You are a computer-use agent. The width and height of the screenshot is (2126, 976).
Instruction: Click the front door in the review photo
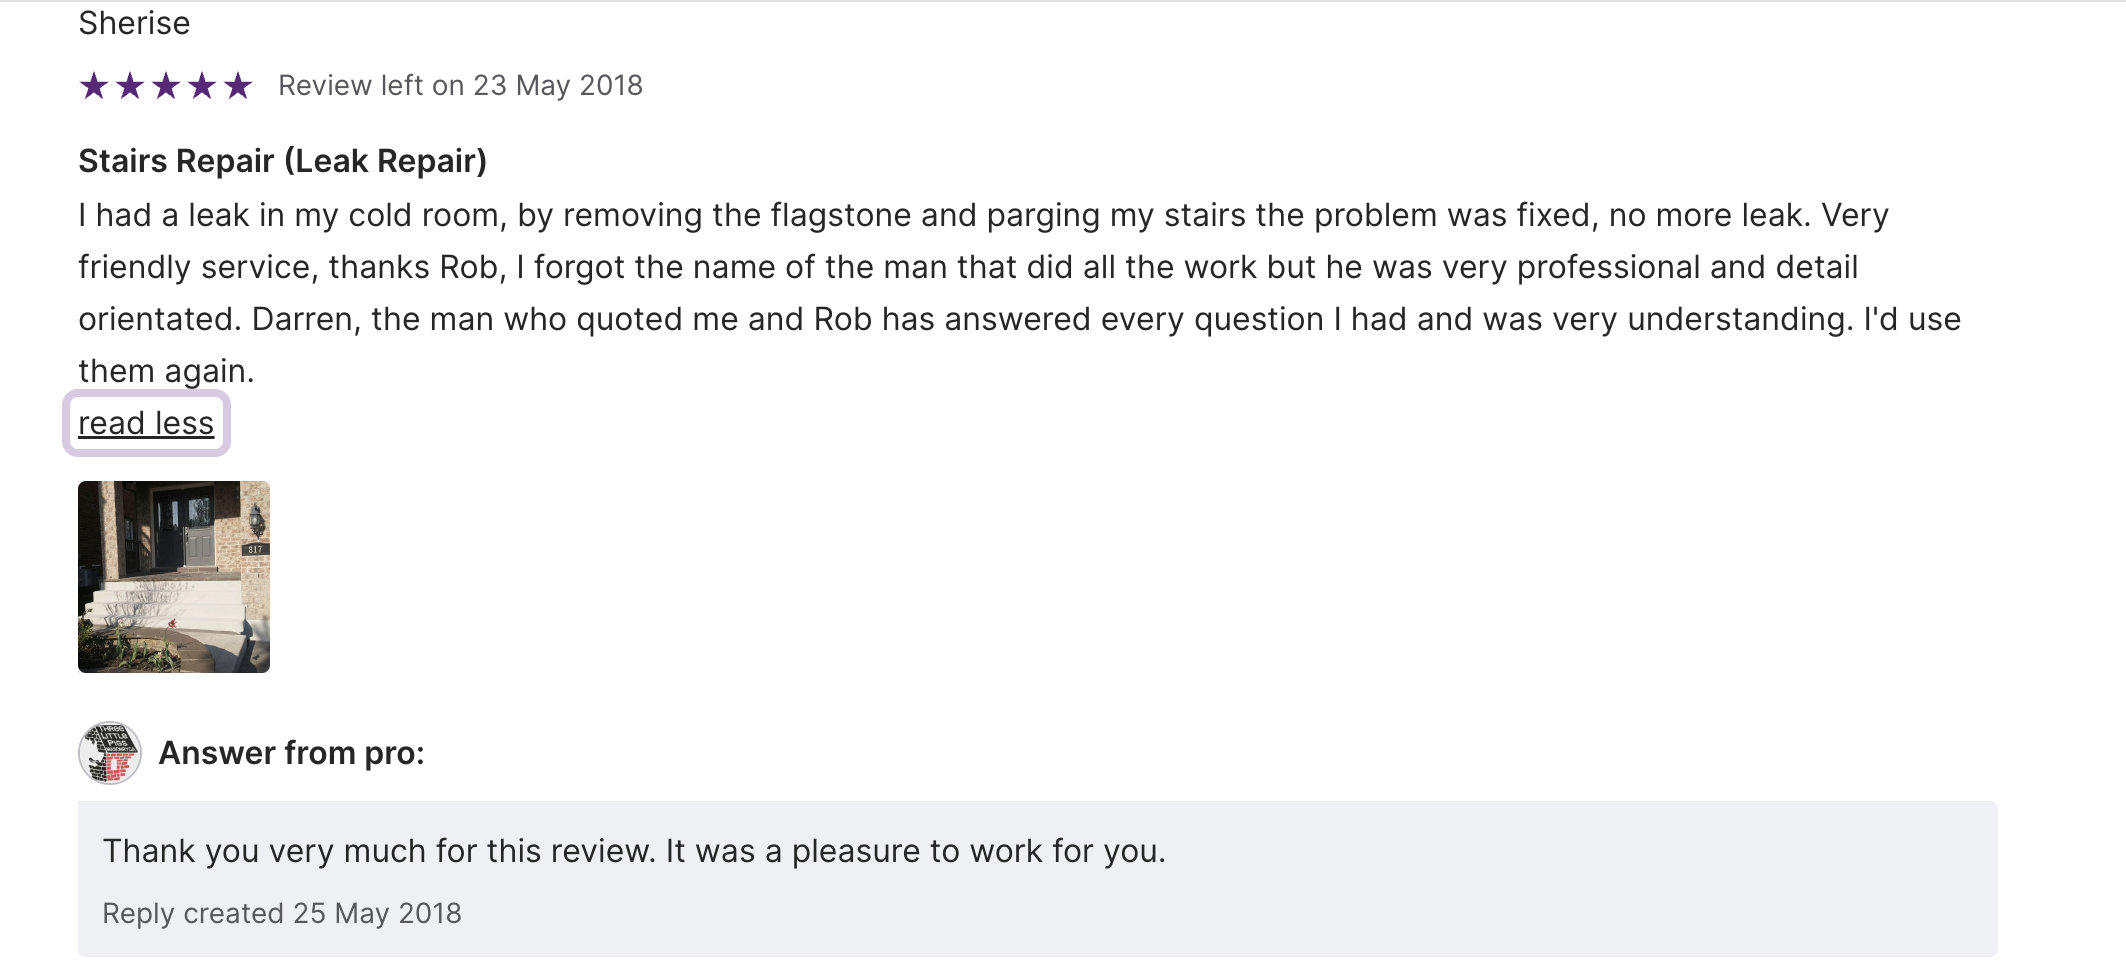[198, 535]
